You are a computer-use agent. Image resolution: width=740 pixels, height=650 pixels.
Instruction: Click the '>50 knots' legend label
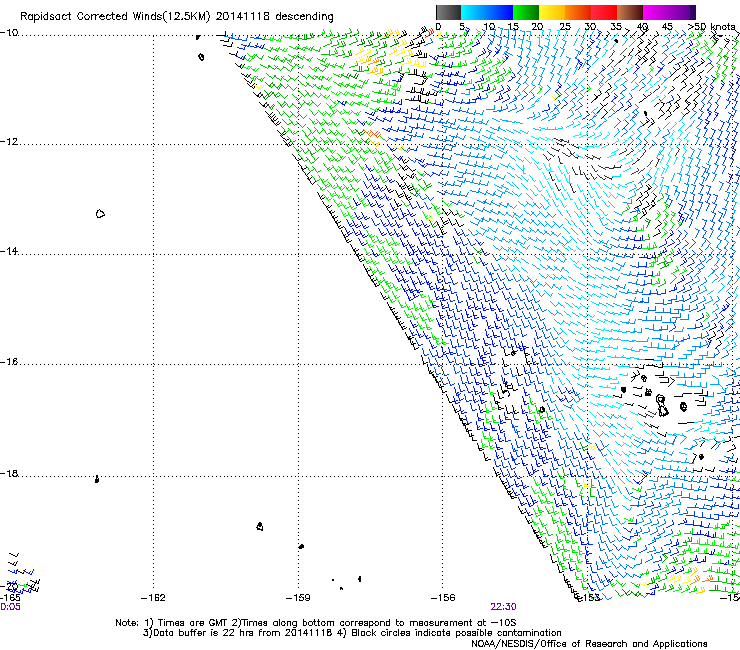pyautogui.click(x=711, y=27)
